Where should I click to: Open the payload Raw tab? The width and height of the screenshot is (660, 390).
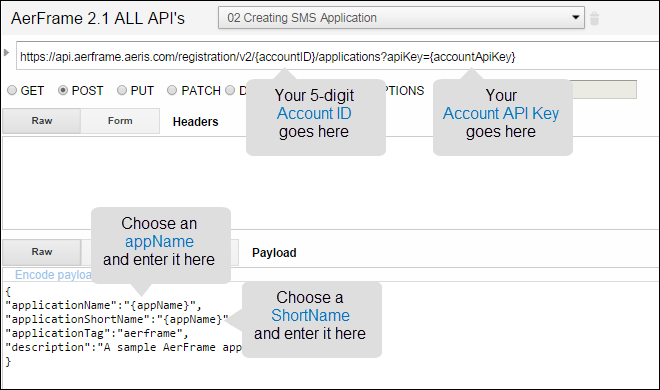pos(42,252)
